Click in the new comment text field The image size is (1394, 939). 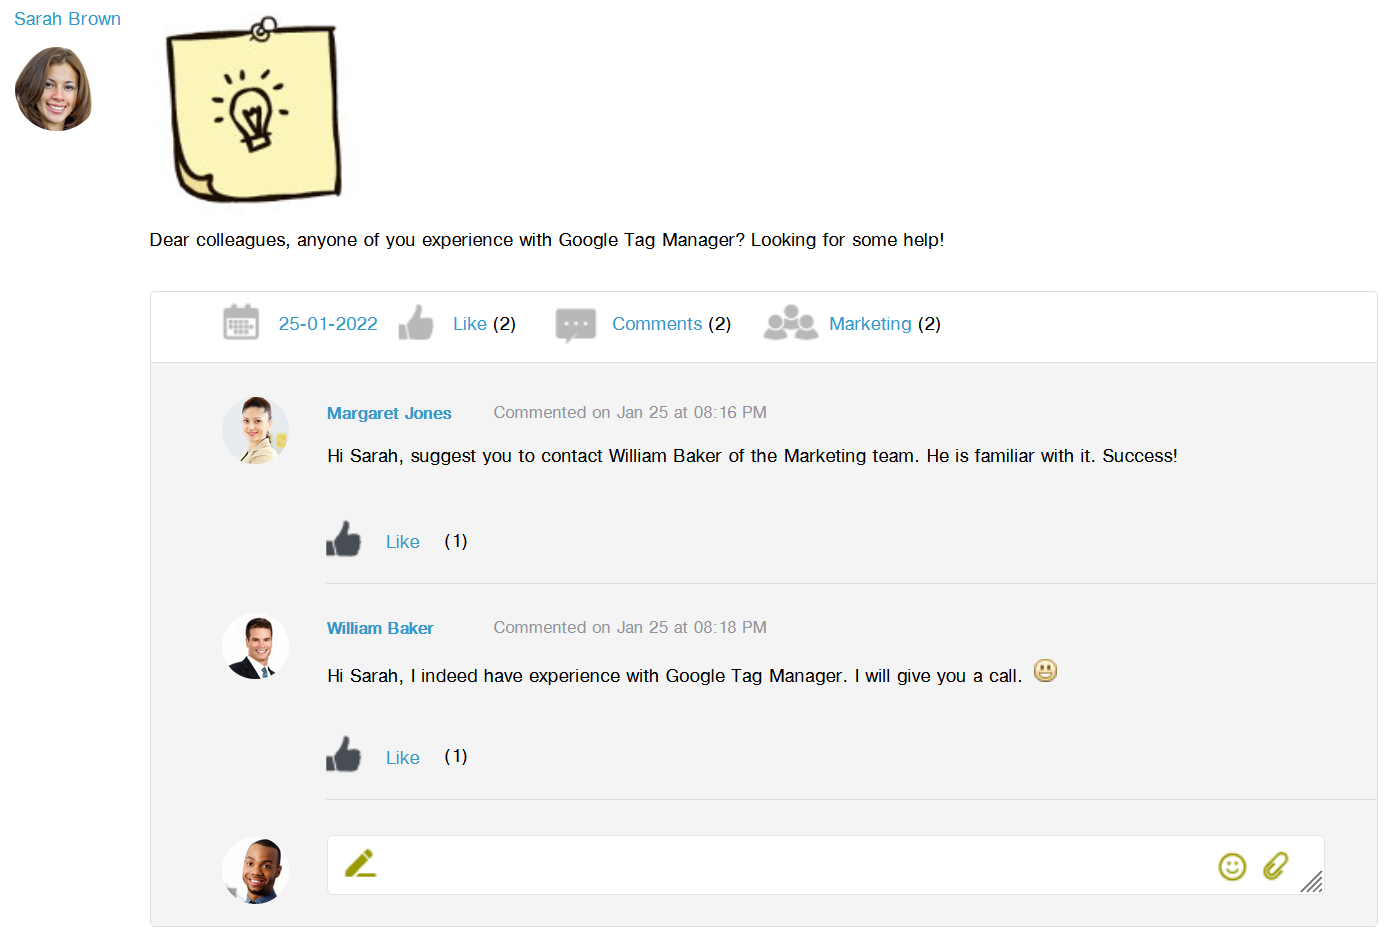coord(790,865)
